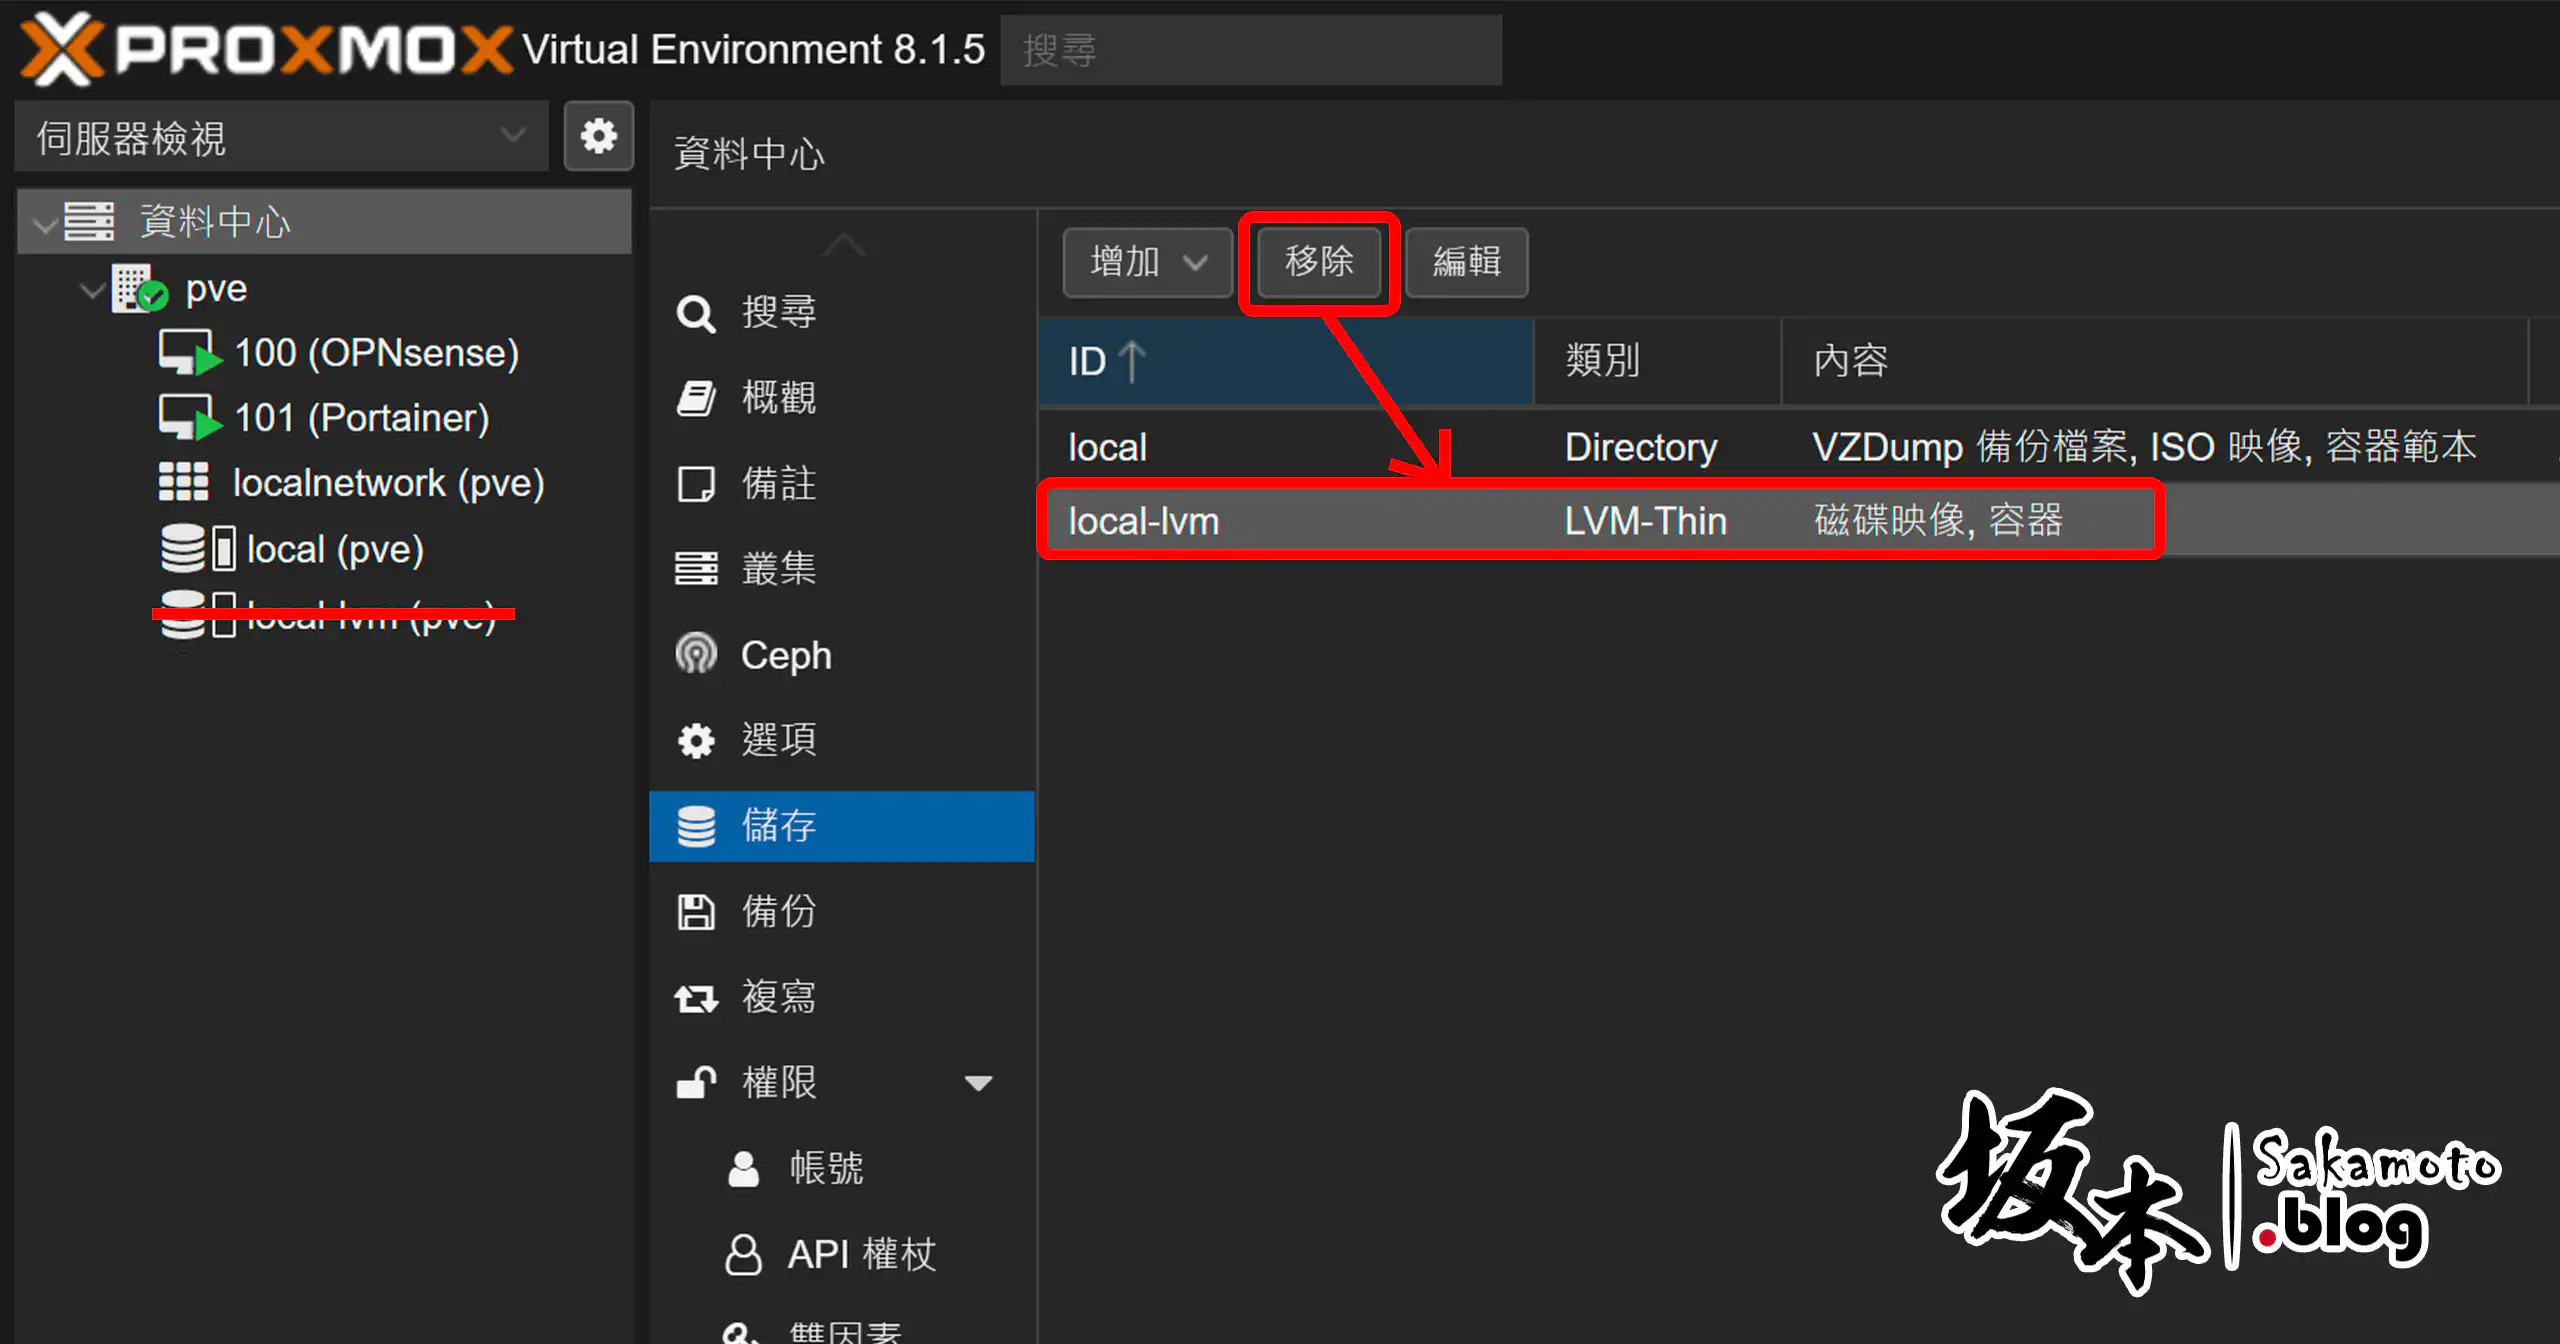Open the 概觀 summary menu item
This screenshot has height=1344, width=2560.
click(778, 398)
